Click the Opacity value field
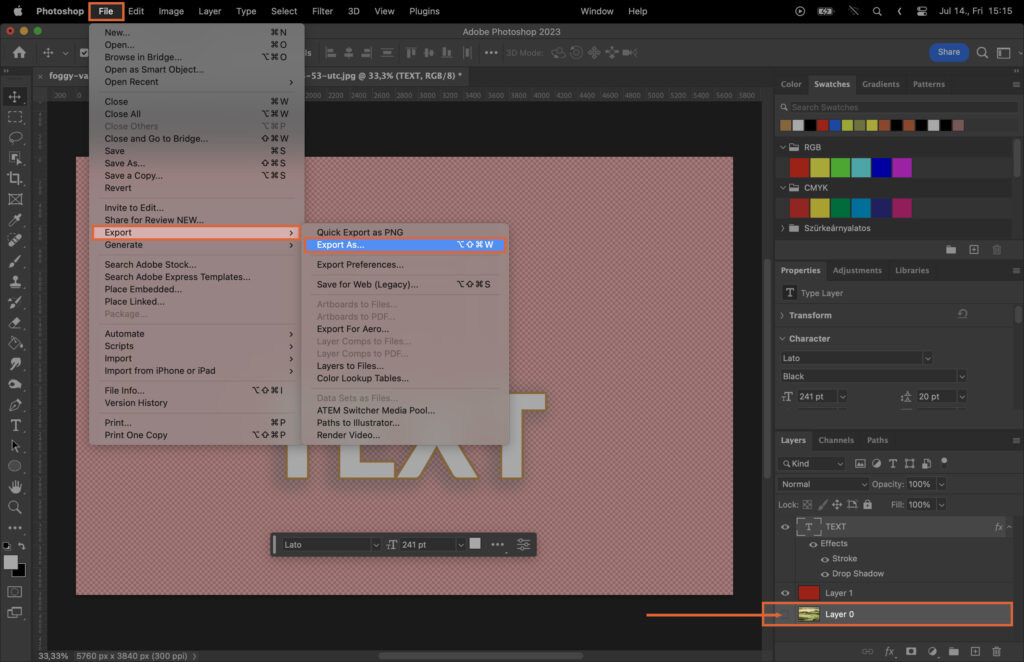 920,484
